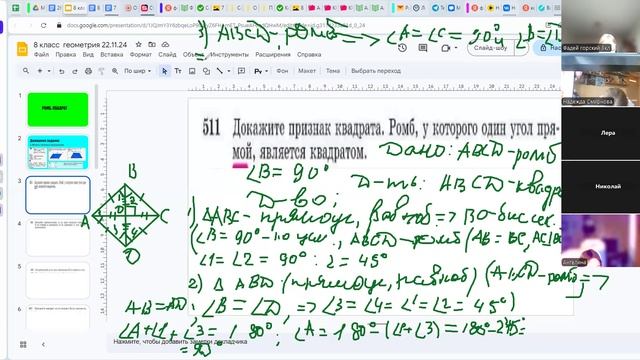Select slide 1 green thumbnail
Screen dimensions: 640x360
tap(58, 109)
